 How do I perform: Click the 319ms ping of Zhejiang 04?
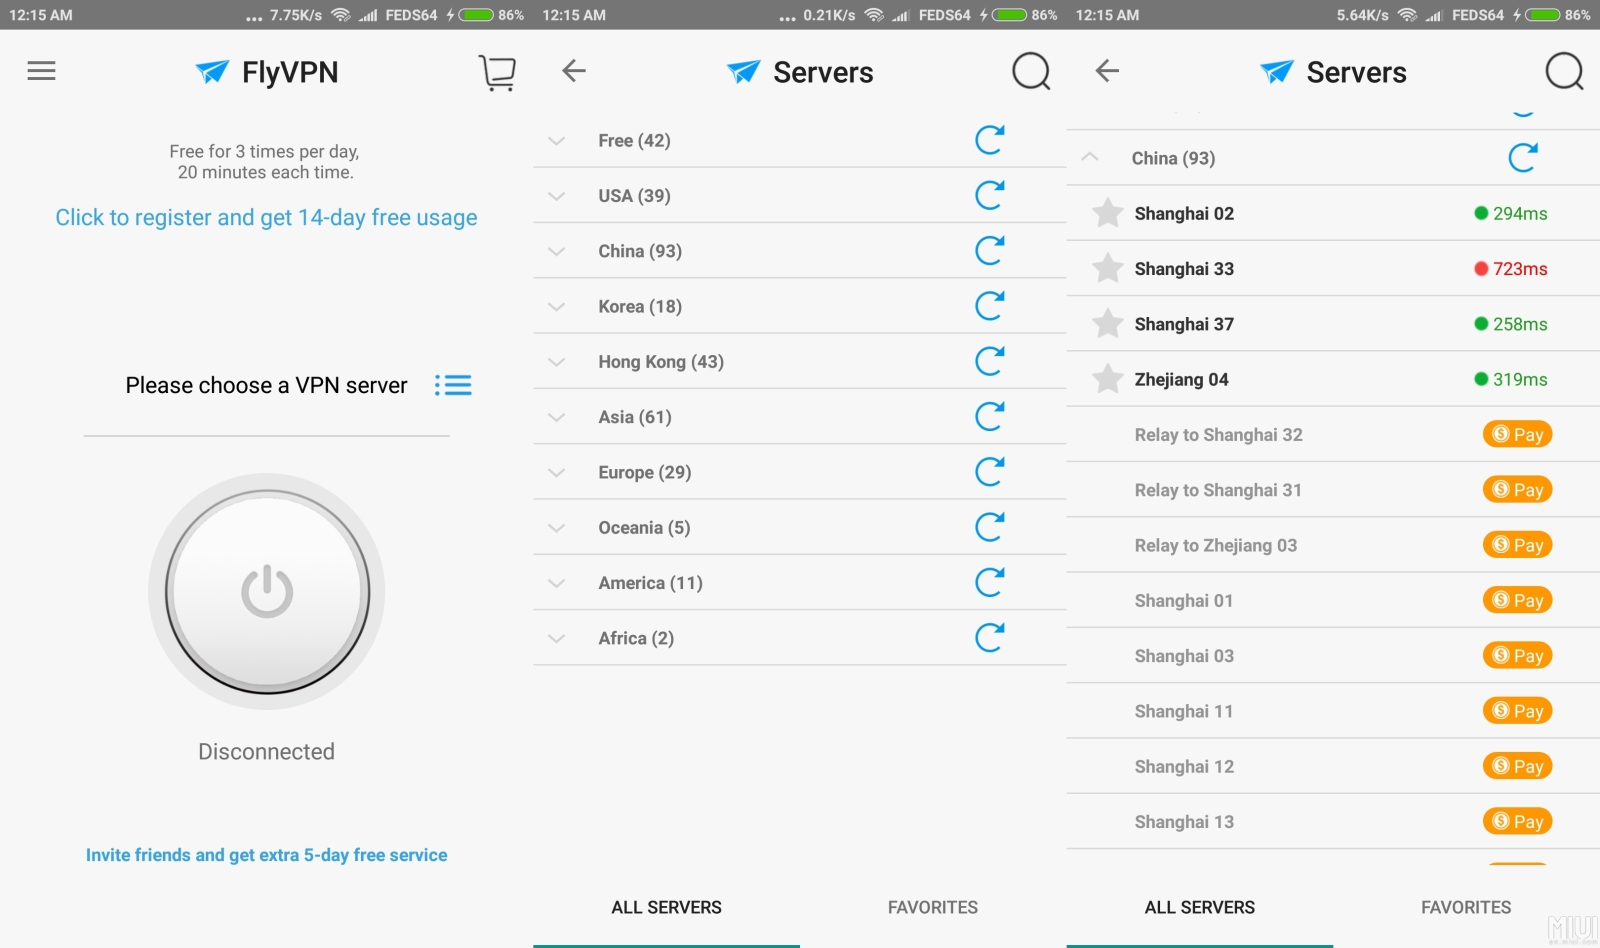(1520, 379)
